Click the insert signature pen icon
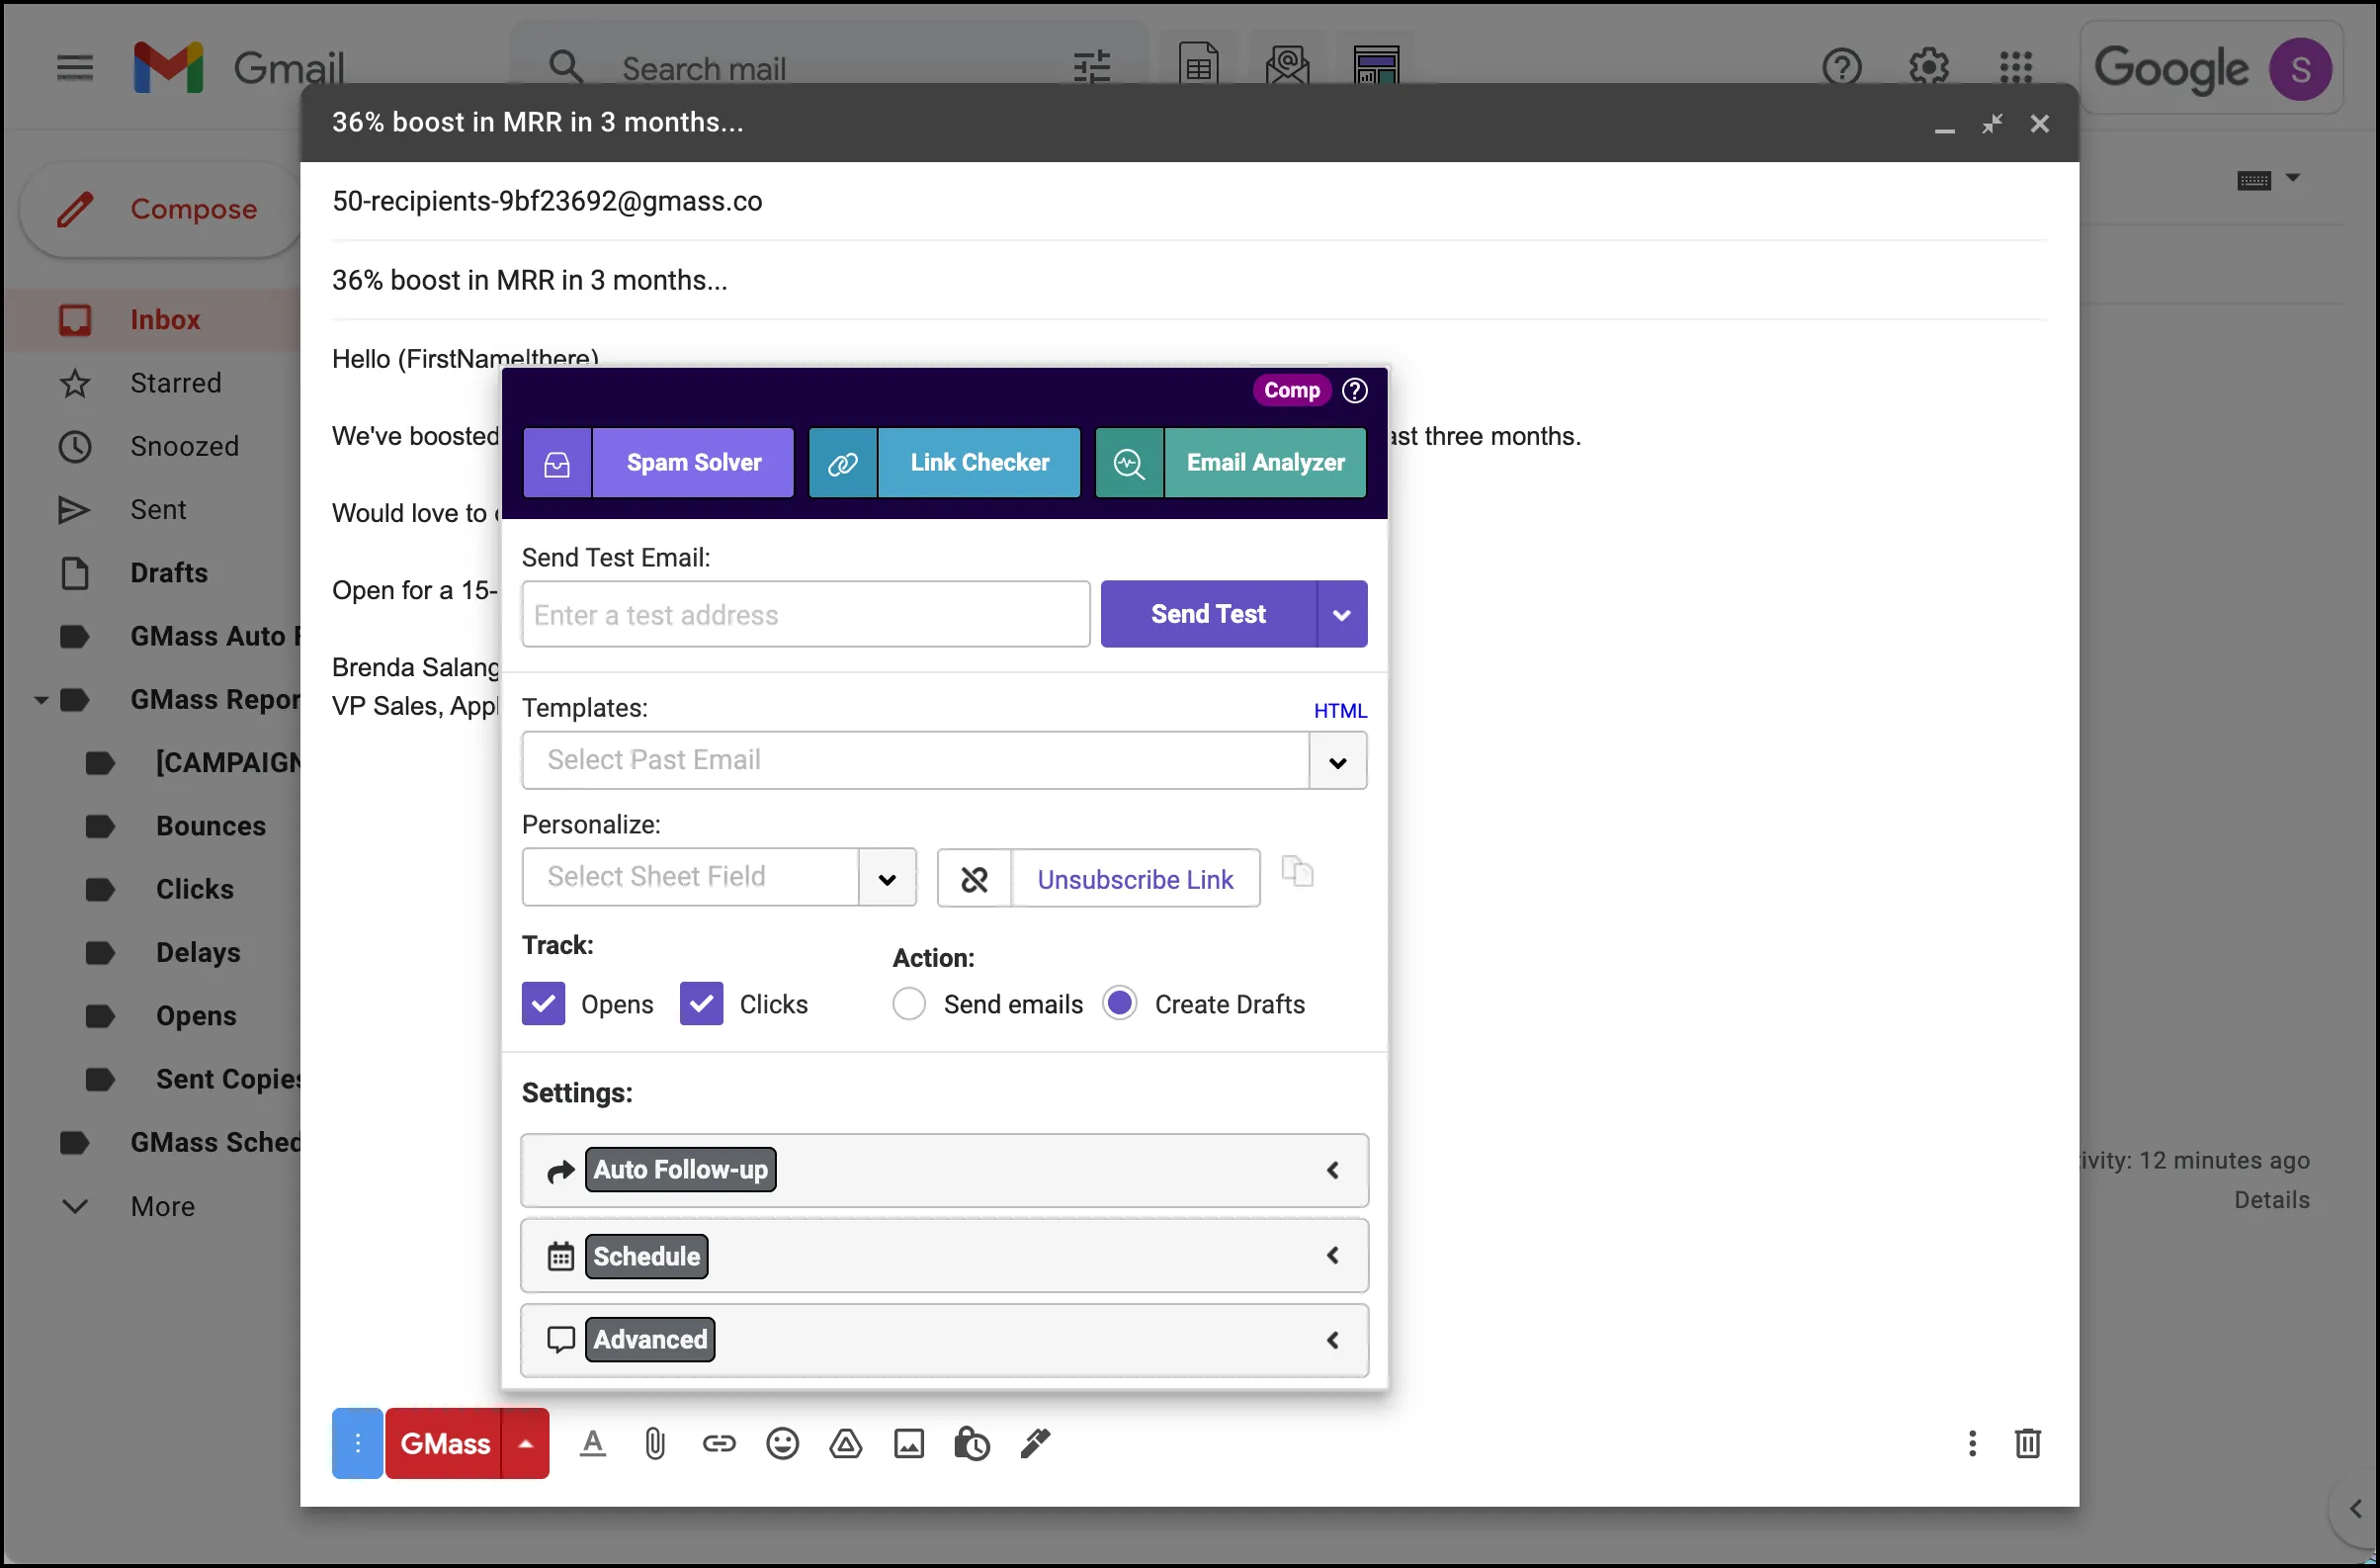This screenshot has width=2380, height=1568. tap(1035, 1443)
